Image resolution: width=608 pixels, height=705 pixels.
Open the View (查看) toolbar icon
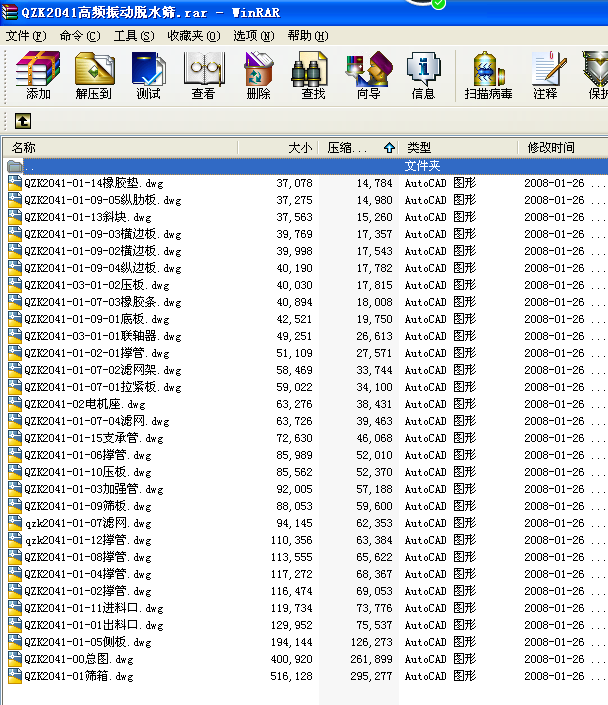203,75
